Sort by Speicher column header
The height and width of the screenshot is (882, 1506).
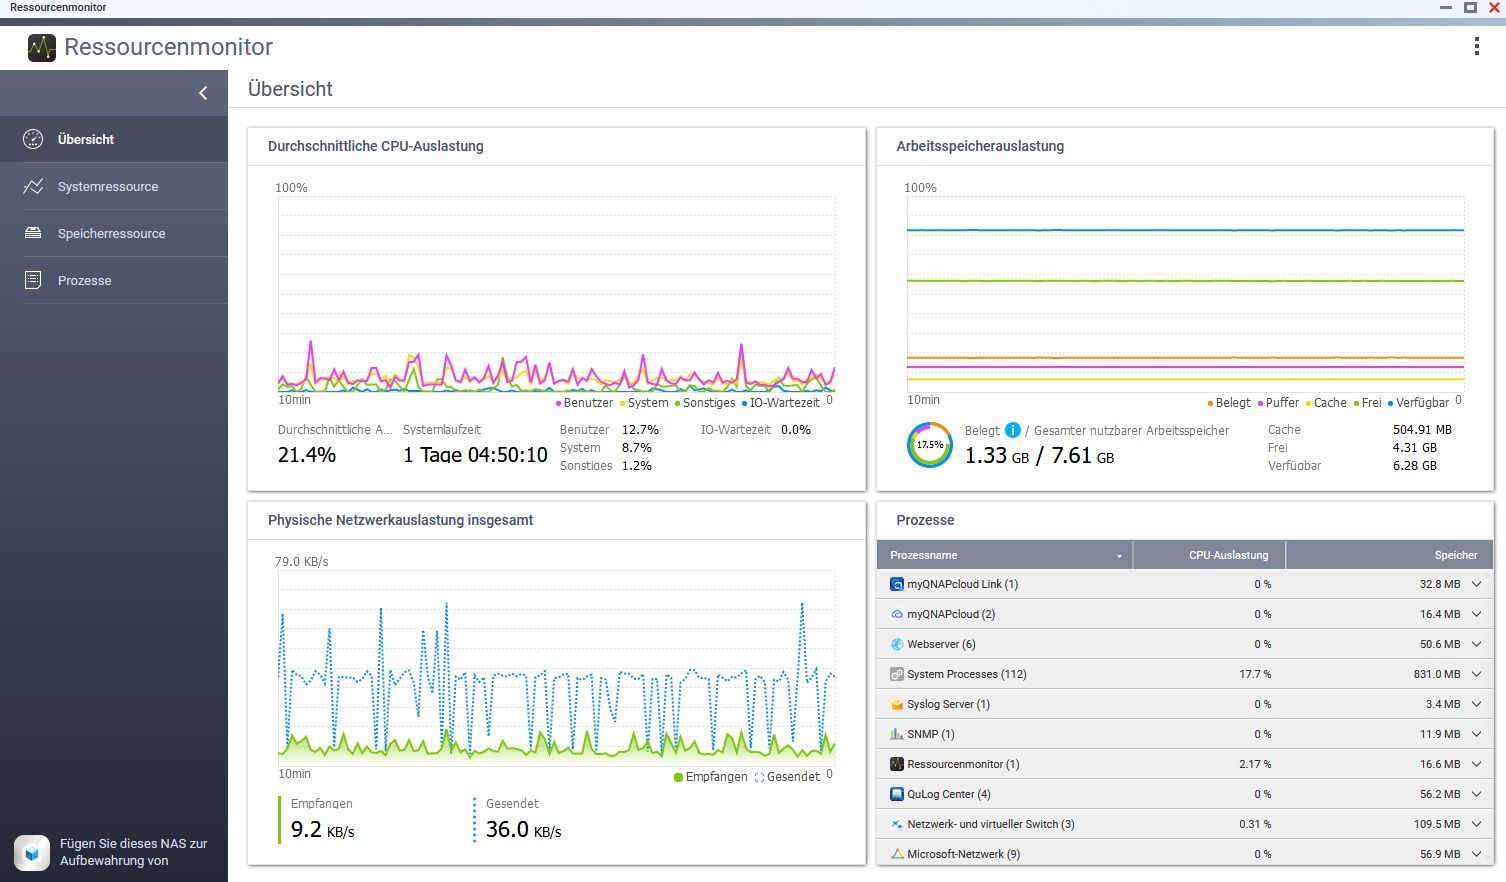[x=1389, y=555]
